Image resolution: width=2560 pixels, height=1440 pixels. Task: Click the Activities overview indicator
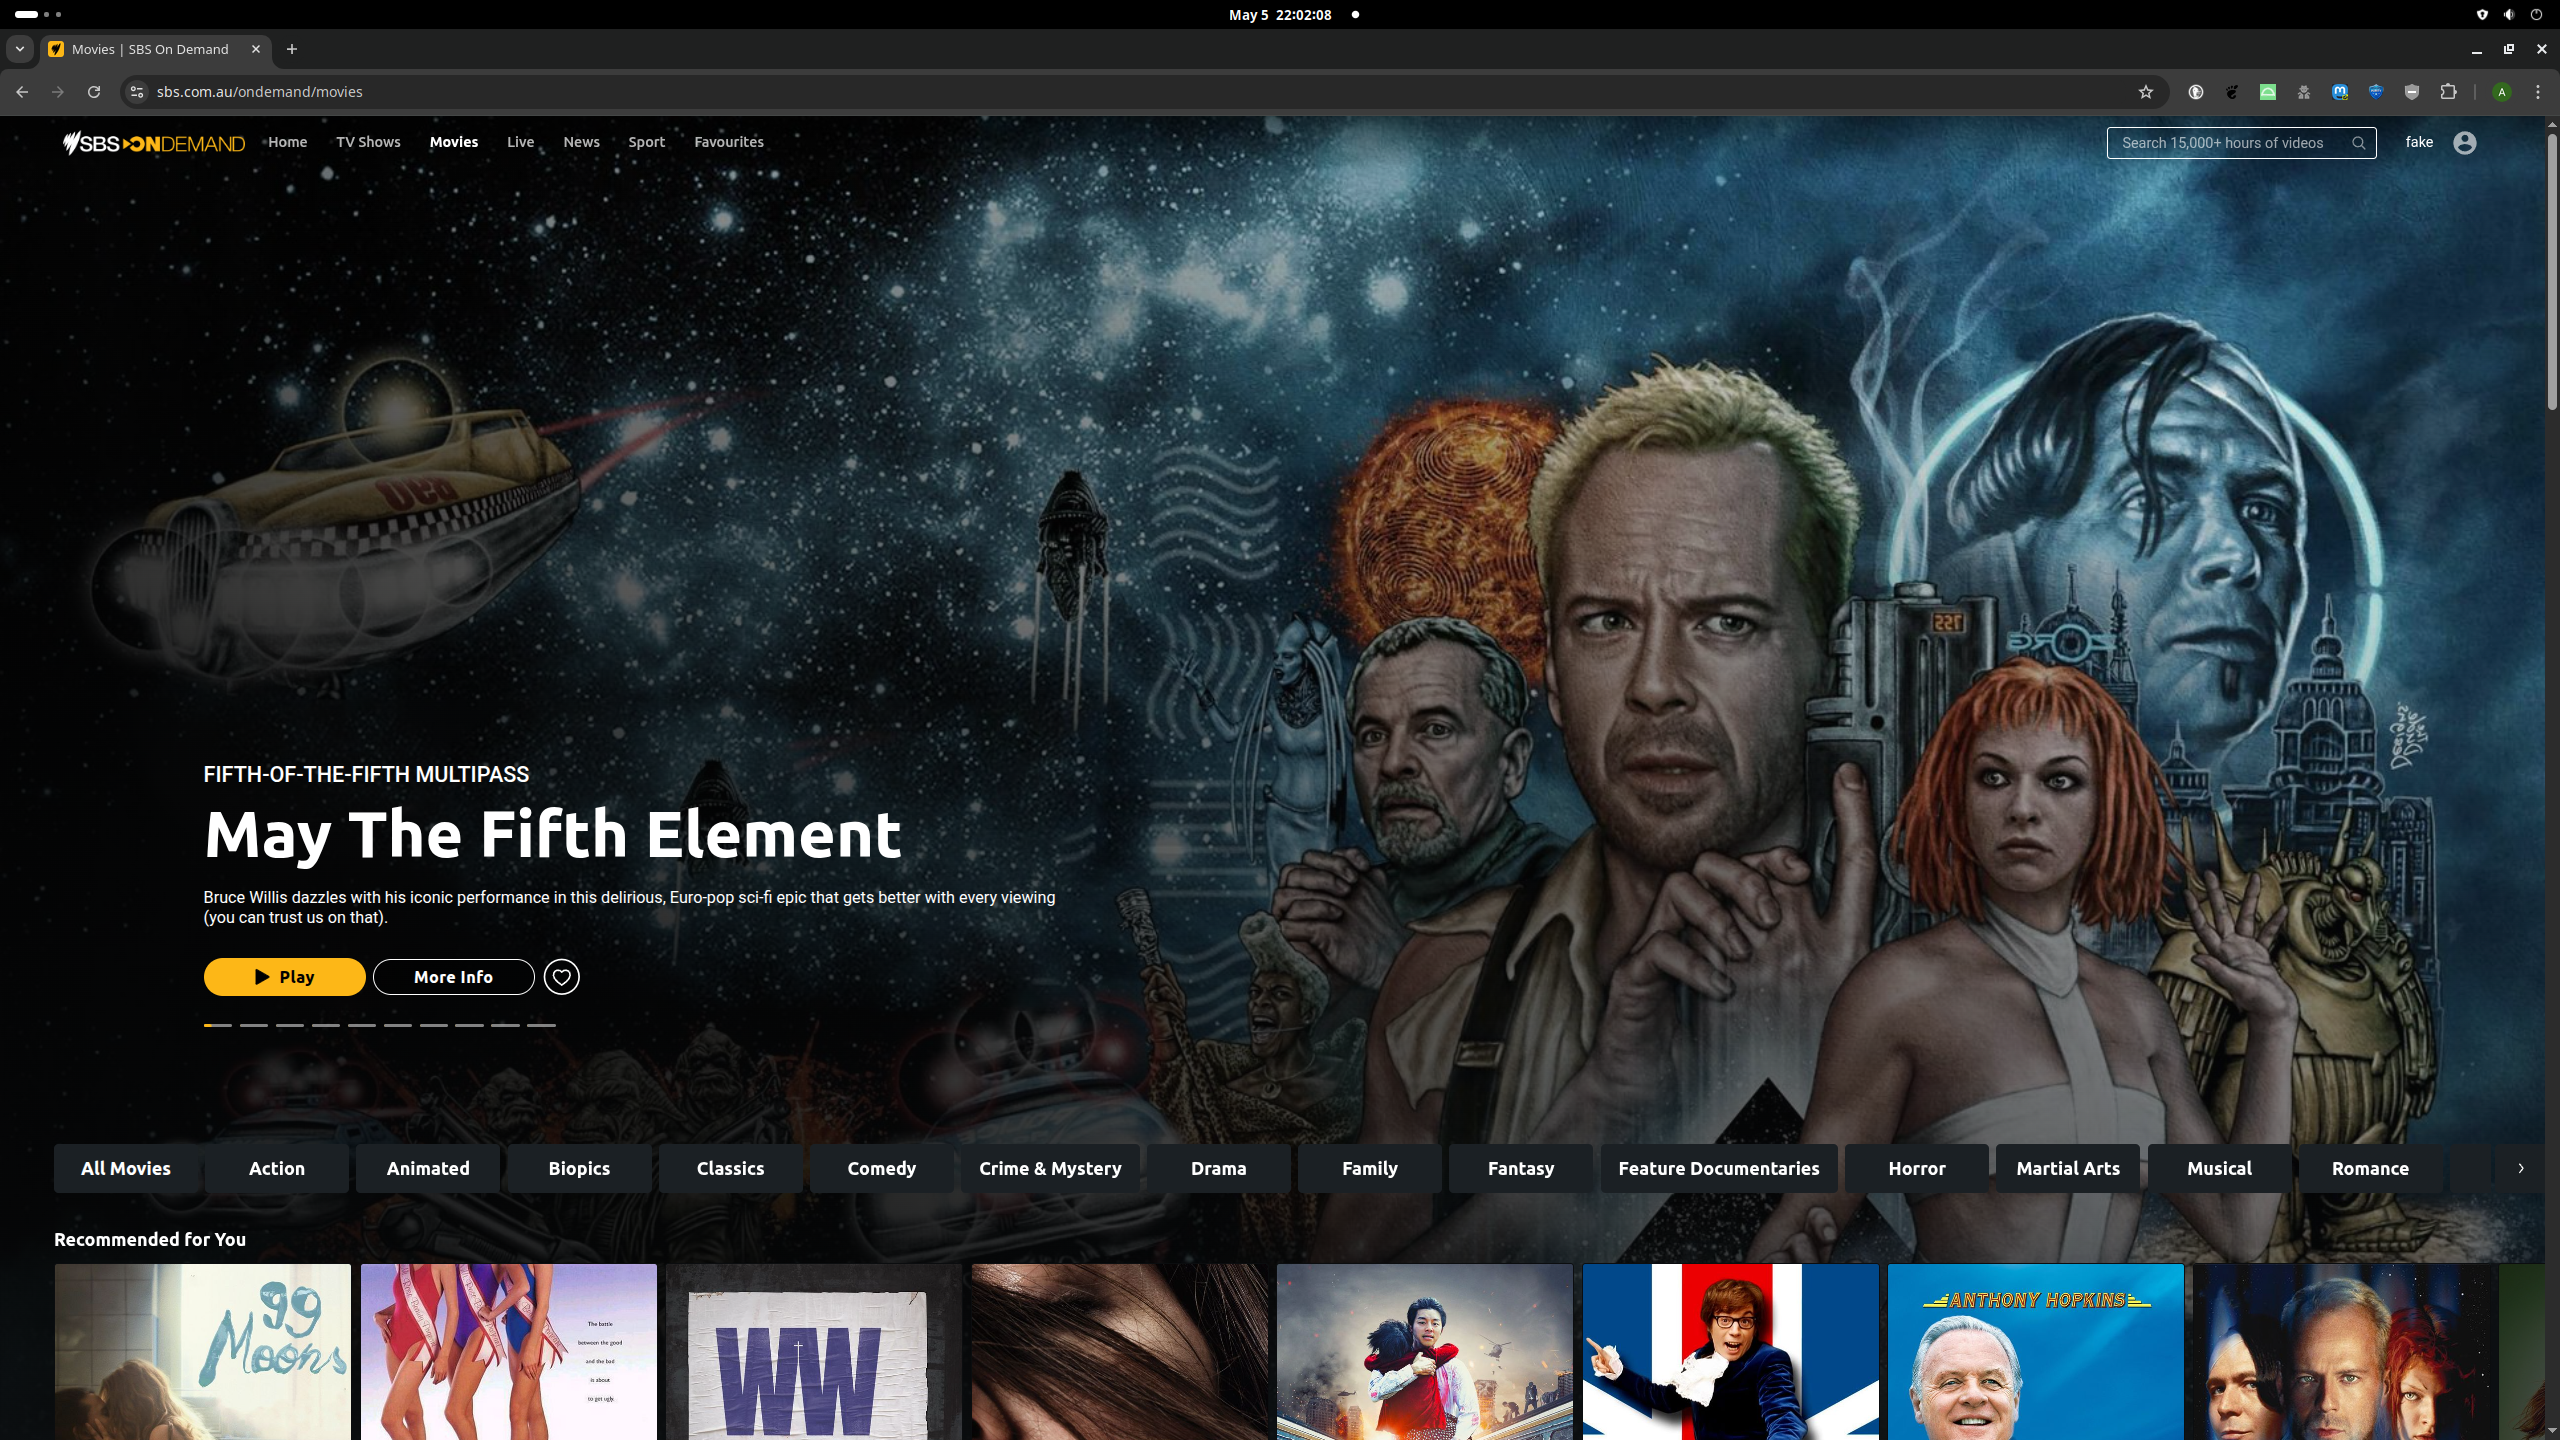coord(38,14)
